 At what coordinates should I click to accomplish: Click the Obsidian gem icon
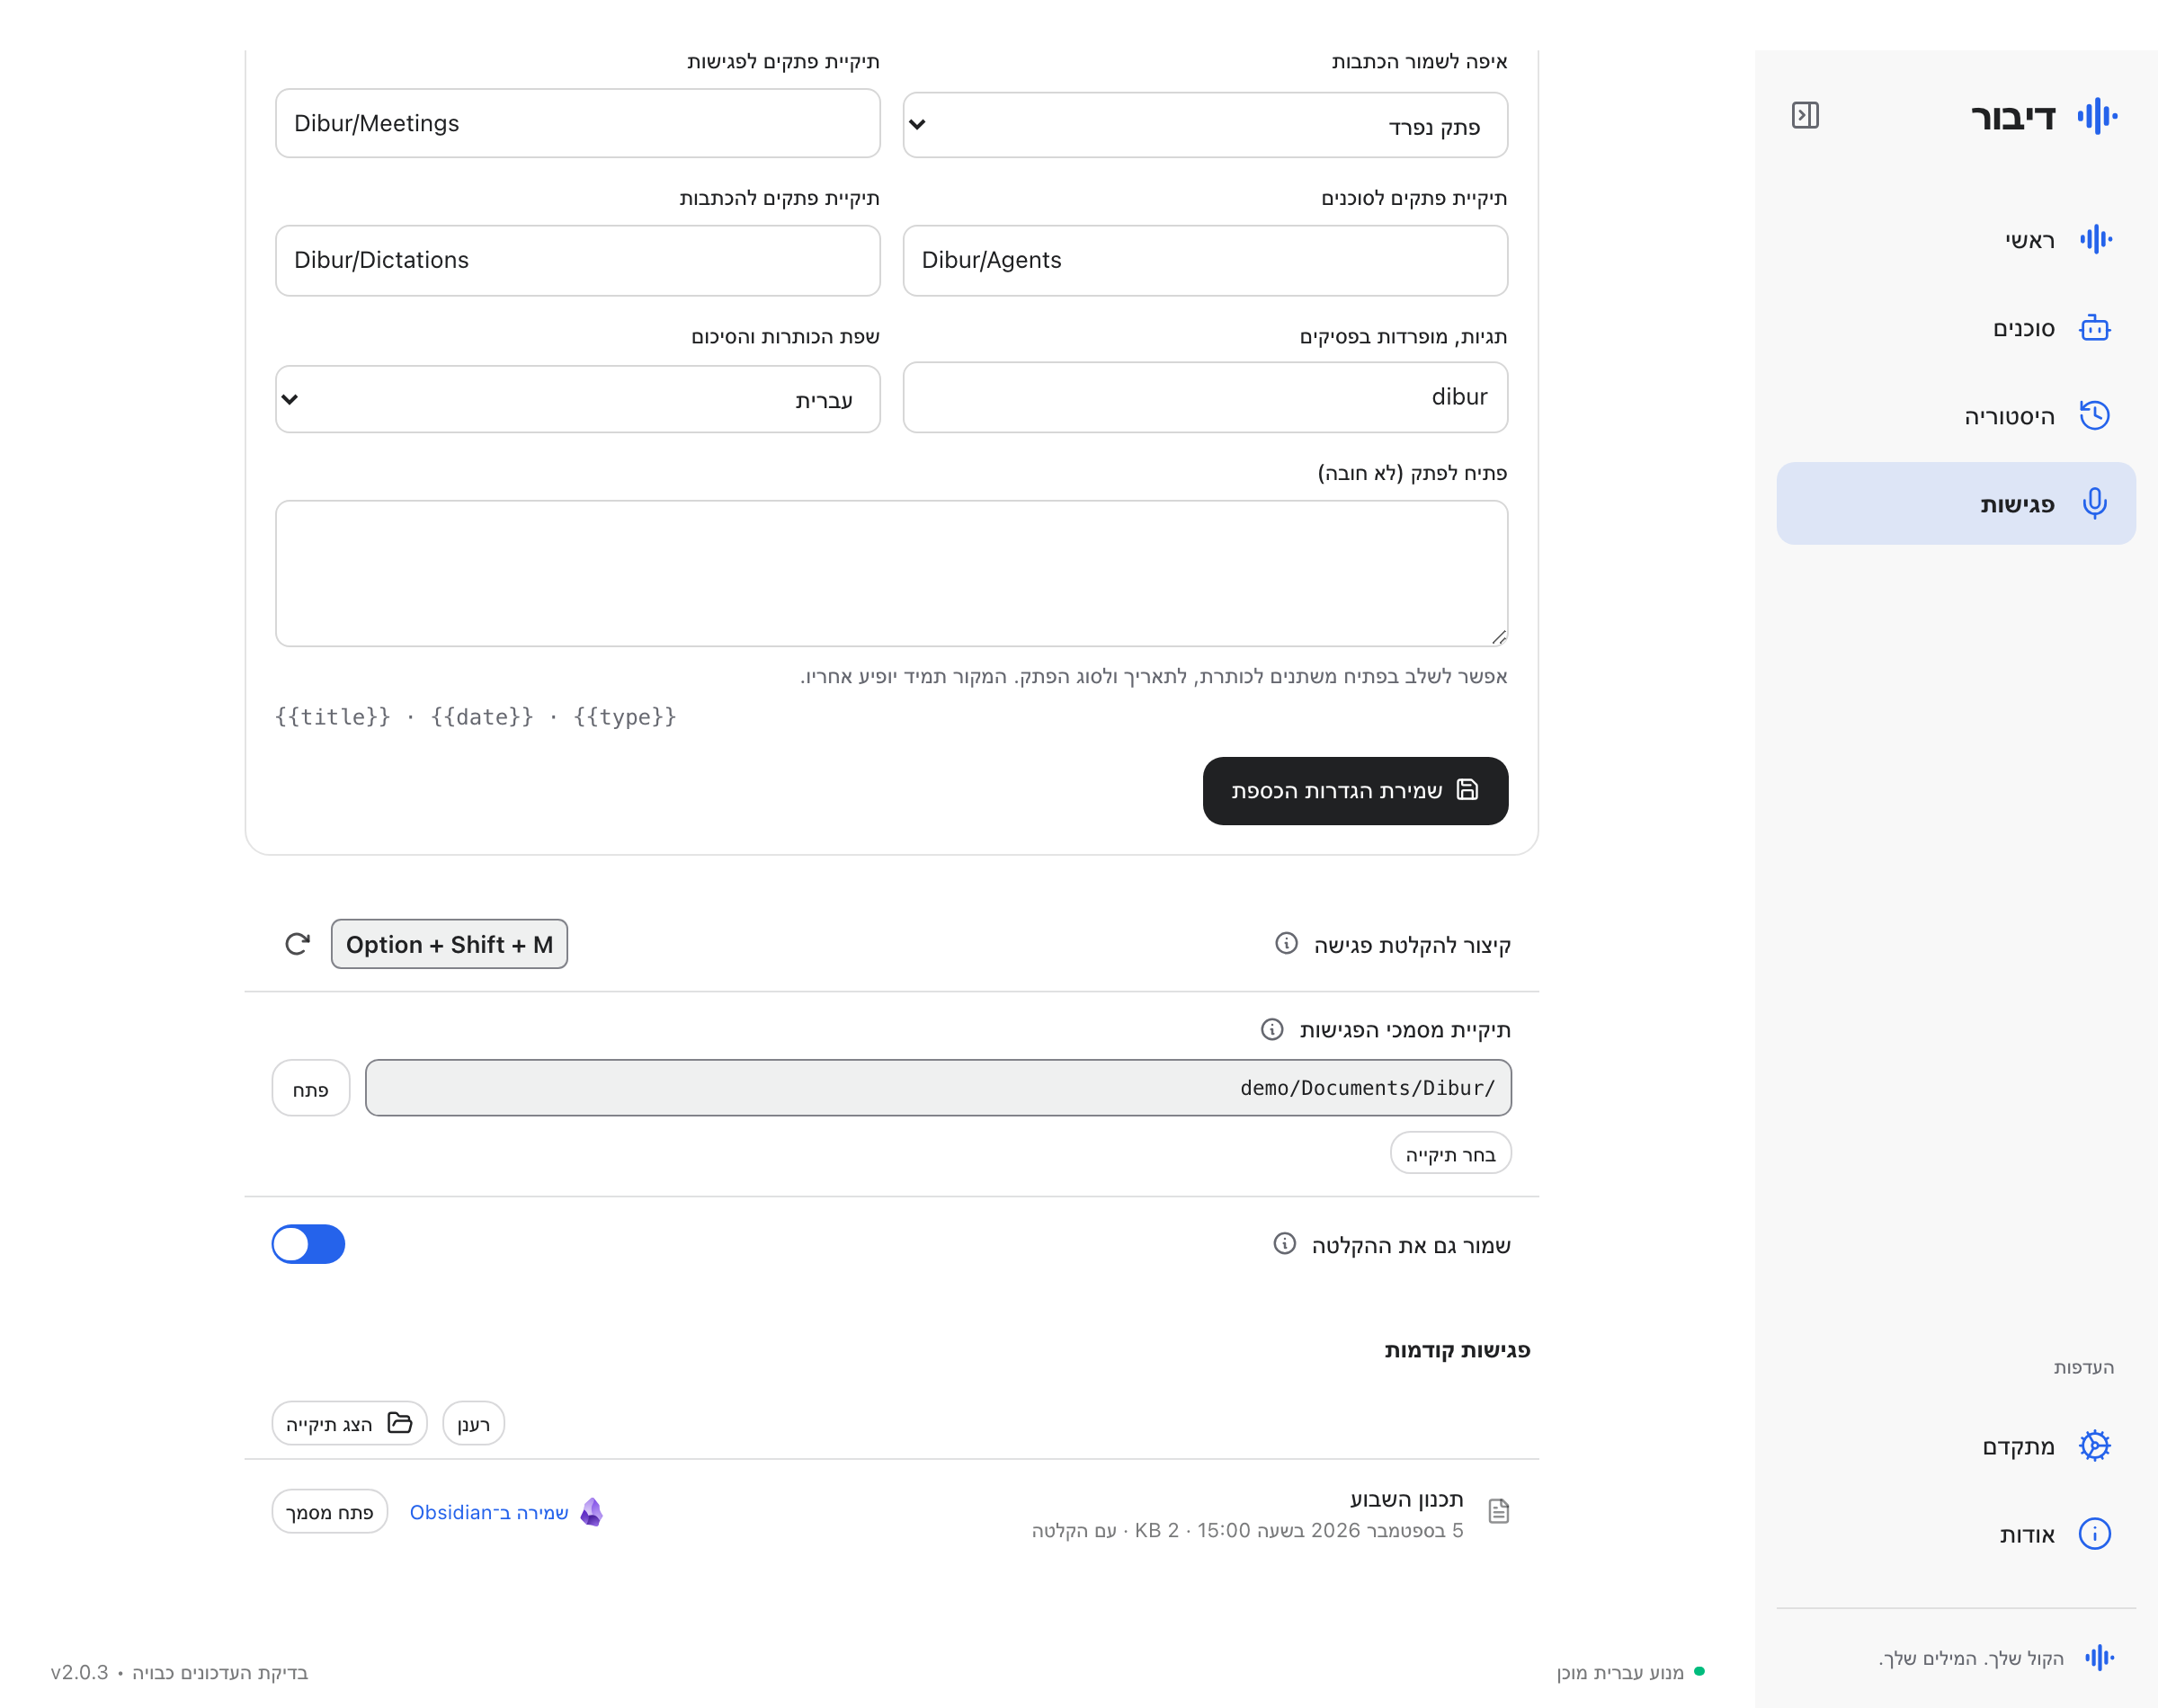click(591, 1512)
